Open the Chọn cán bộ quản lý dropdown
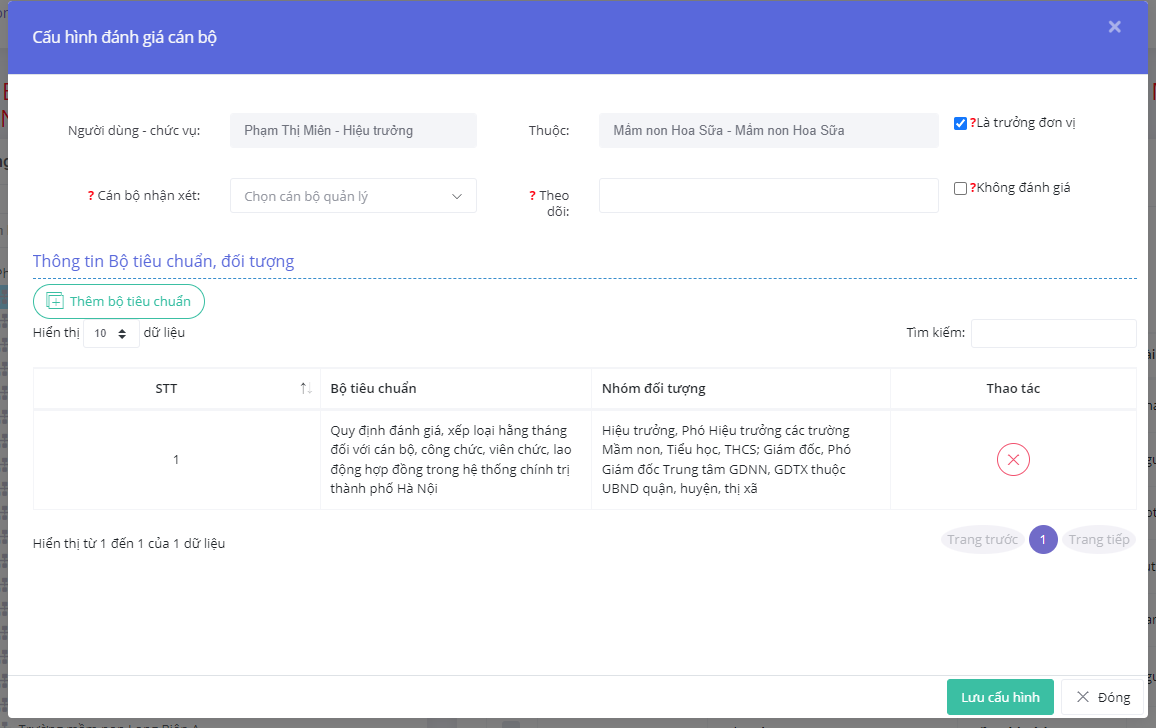 [x=353, y=196]
